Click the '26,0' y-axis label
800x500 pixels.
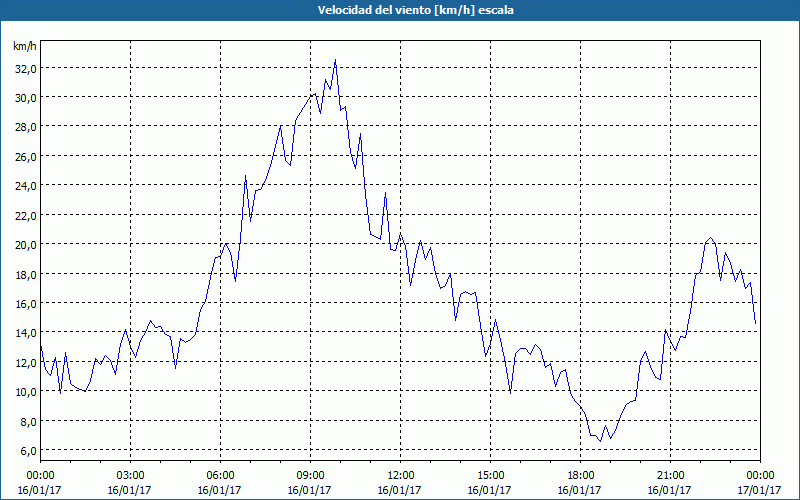[26, 157]
